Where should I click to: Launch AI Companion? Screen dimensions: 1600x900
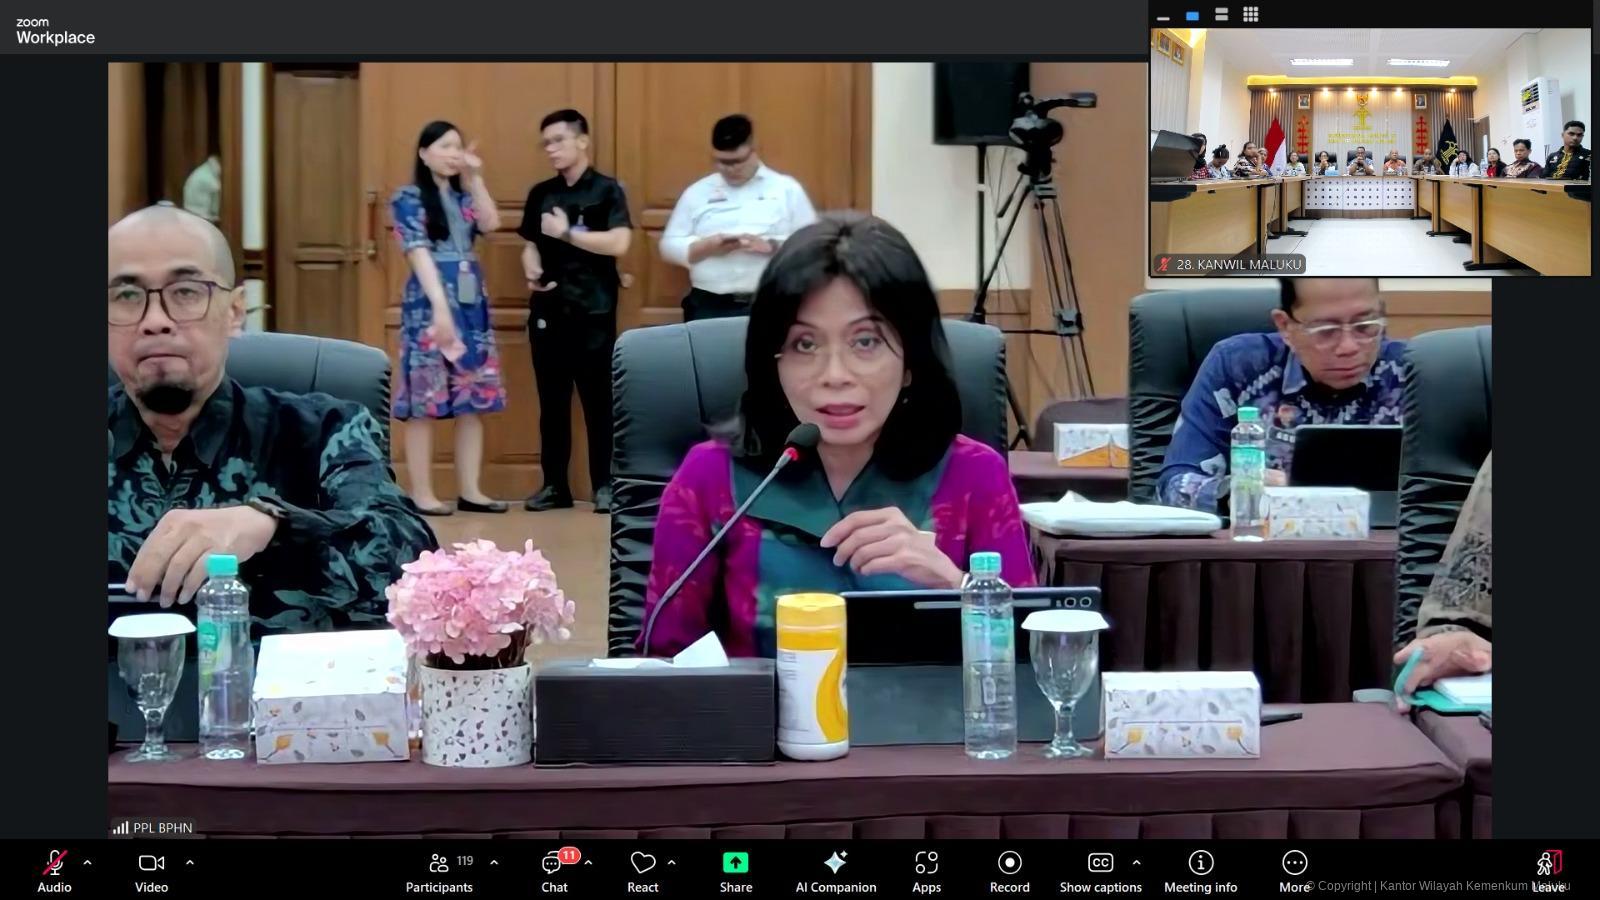pos(835,863)
